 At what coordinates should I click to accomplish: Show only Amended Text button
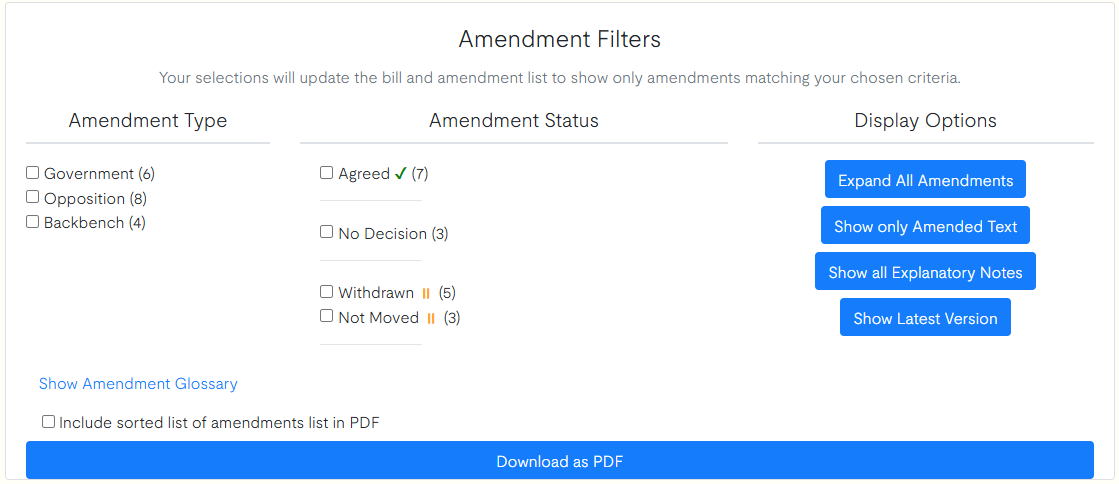tap(925, 226)
